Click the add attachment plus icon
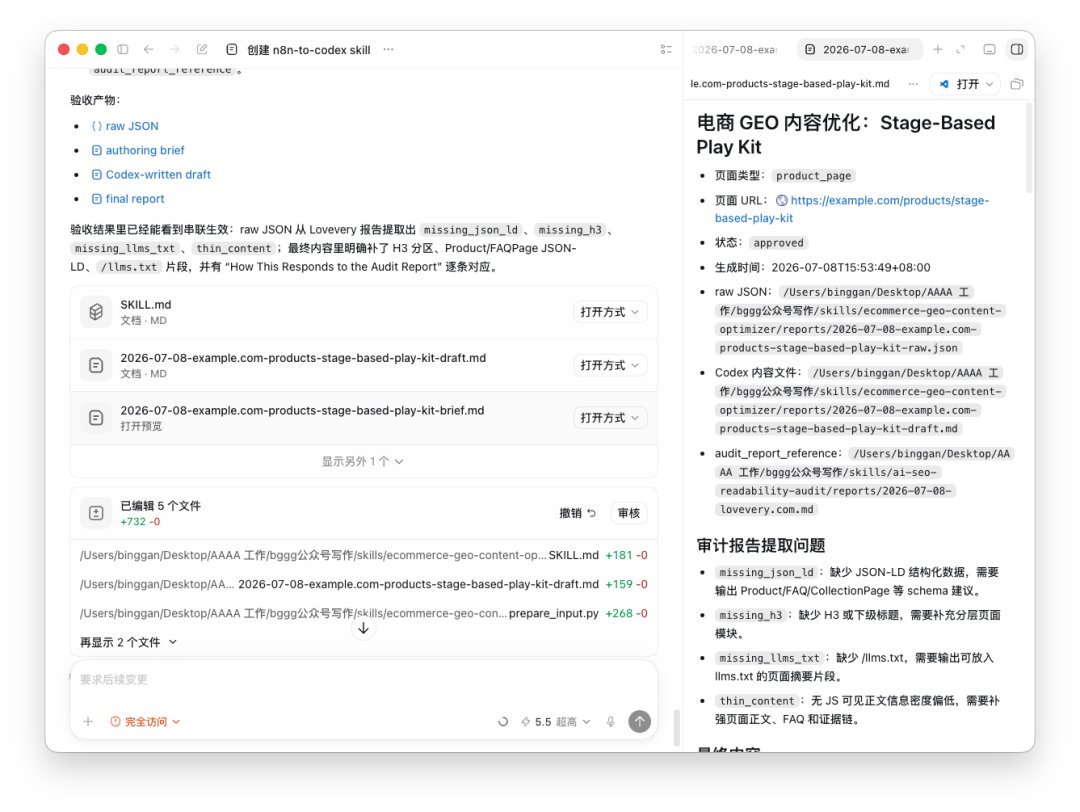Screen dimensions: 1080x812 coord(88,722)
